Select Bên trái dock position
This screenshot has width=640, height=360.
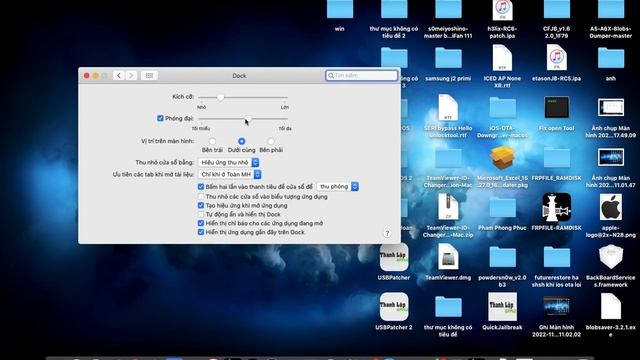click(x=212, y=141)
